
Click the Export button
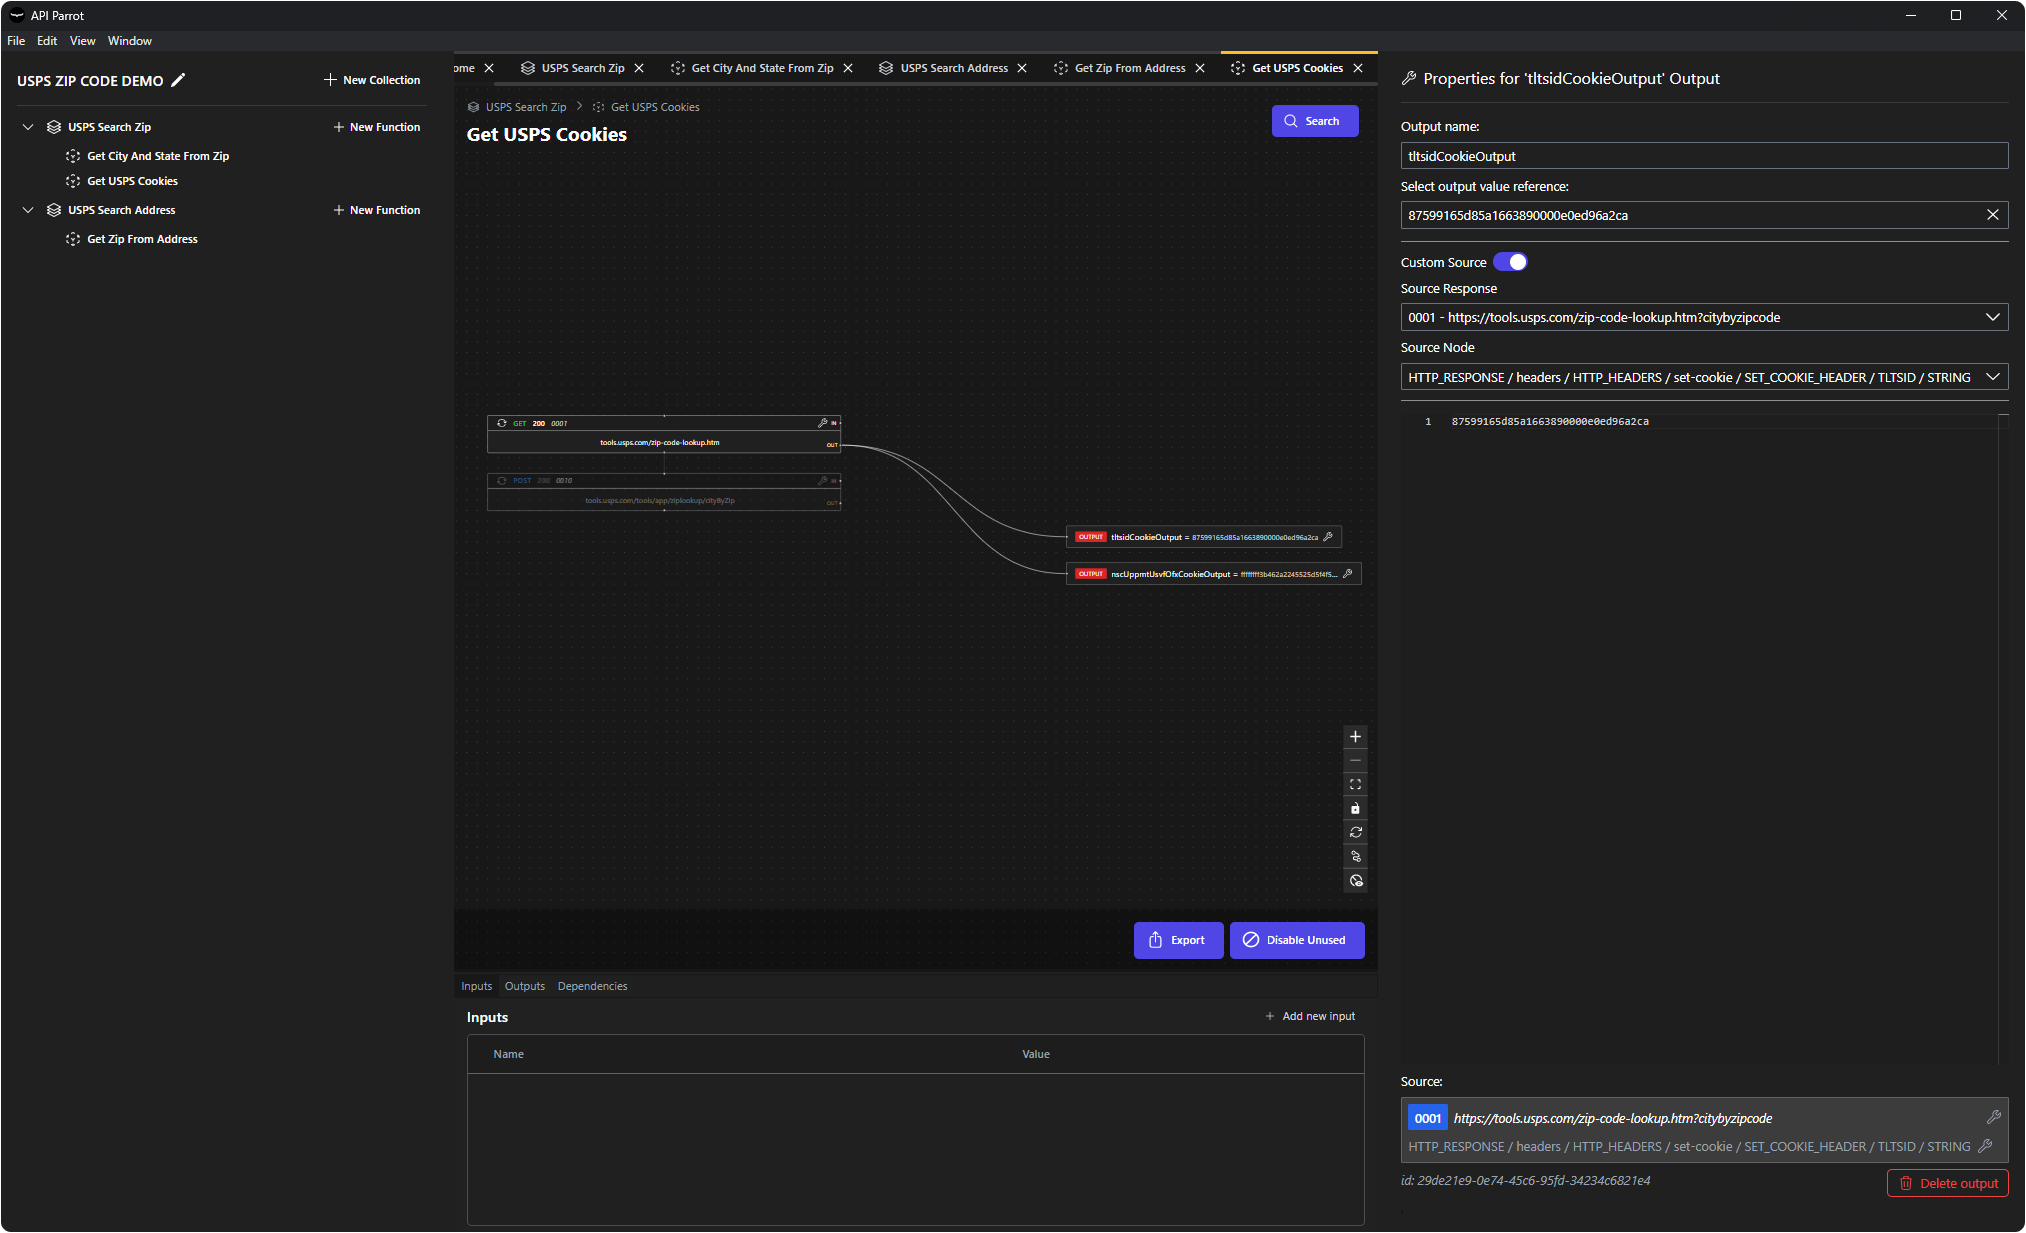point(1178,940)
